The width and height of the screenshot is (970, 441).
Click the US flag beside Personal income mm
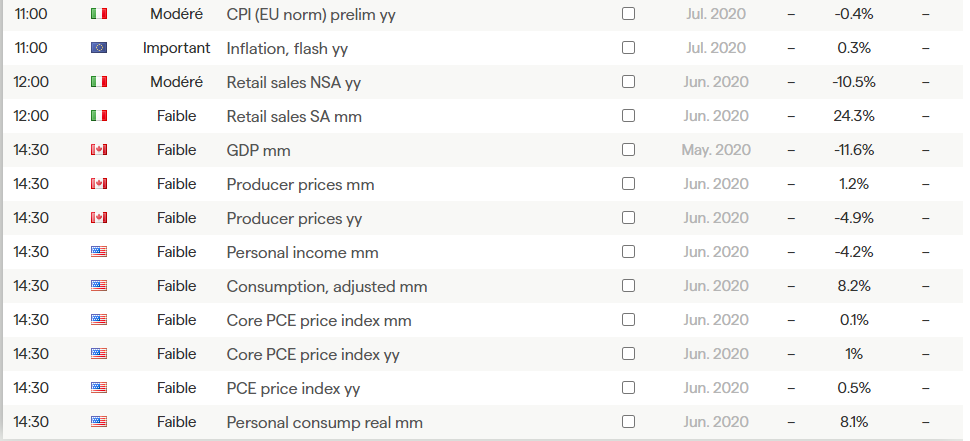99,252
